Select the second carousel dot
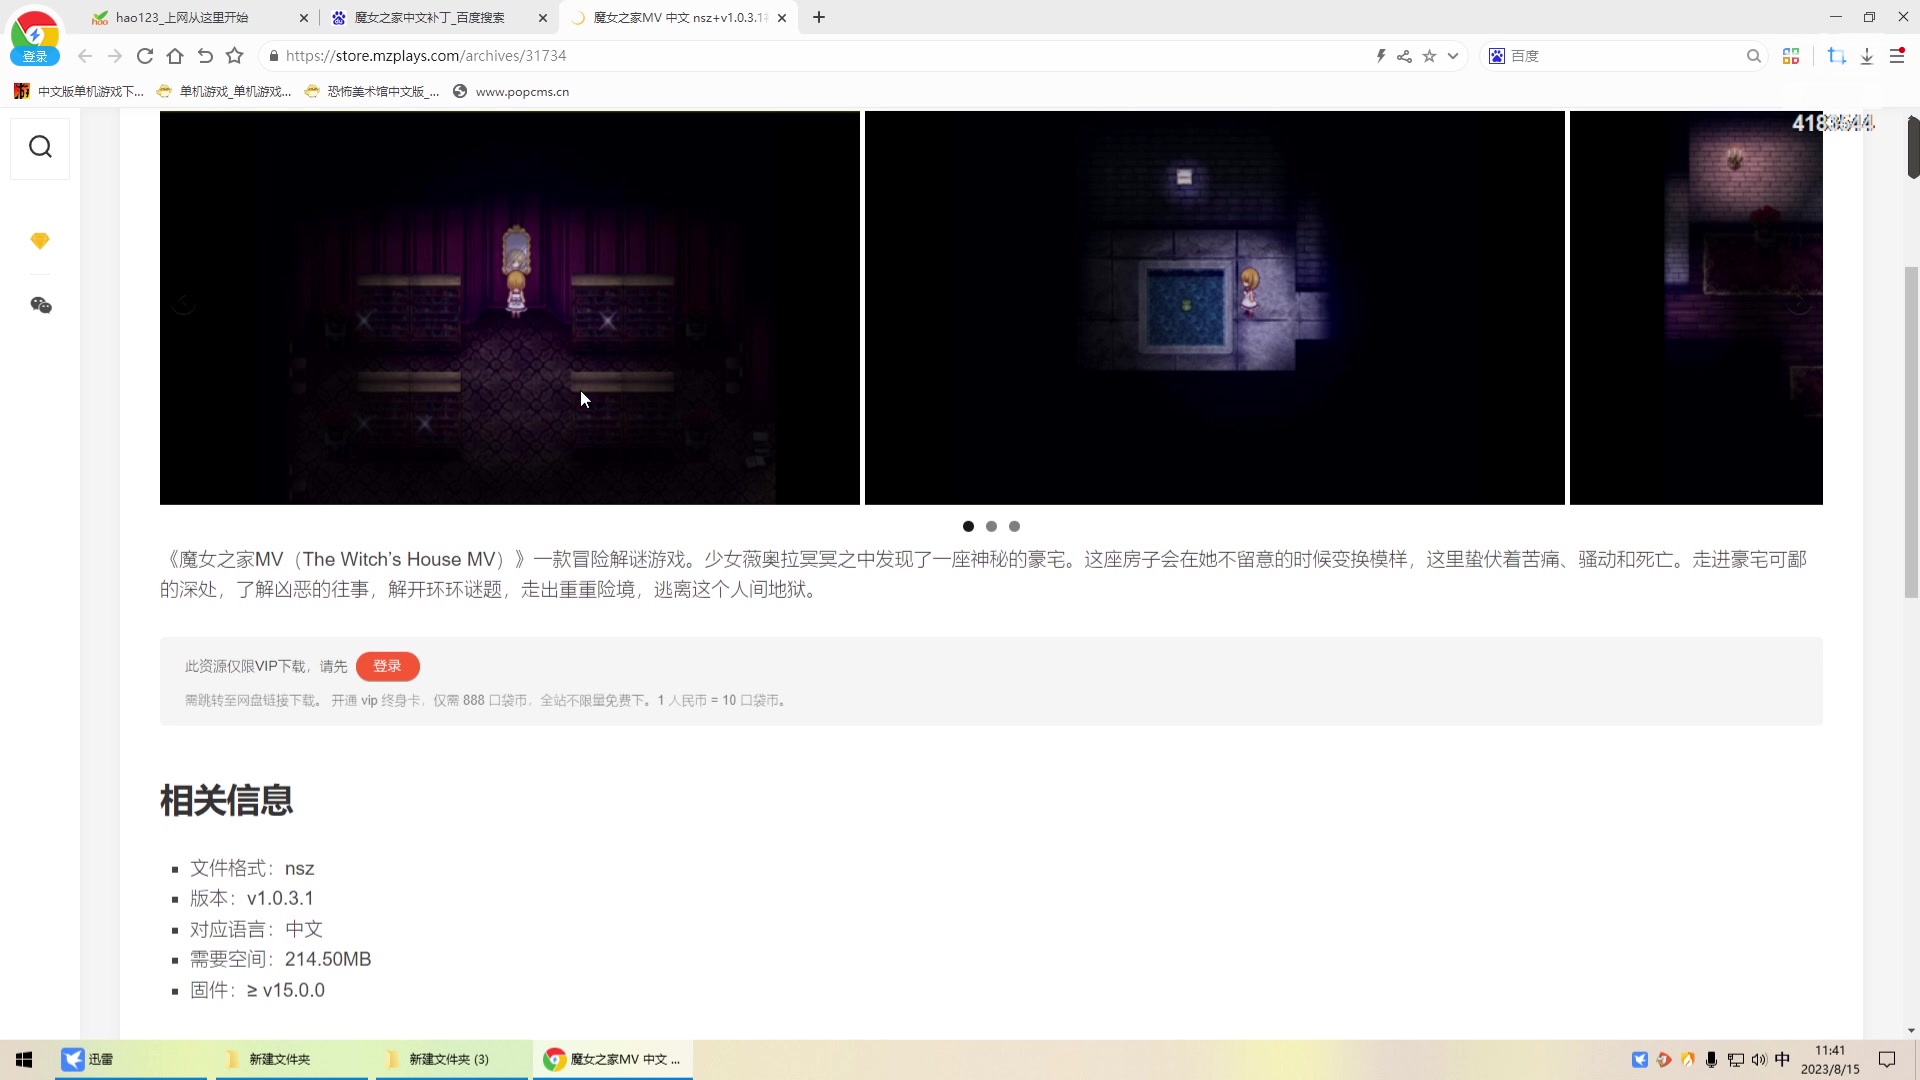The height and width of the screenshot is (1080, 1920). coord(991,526)
